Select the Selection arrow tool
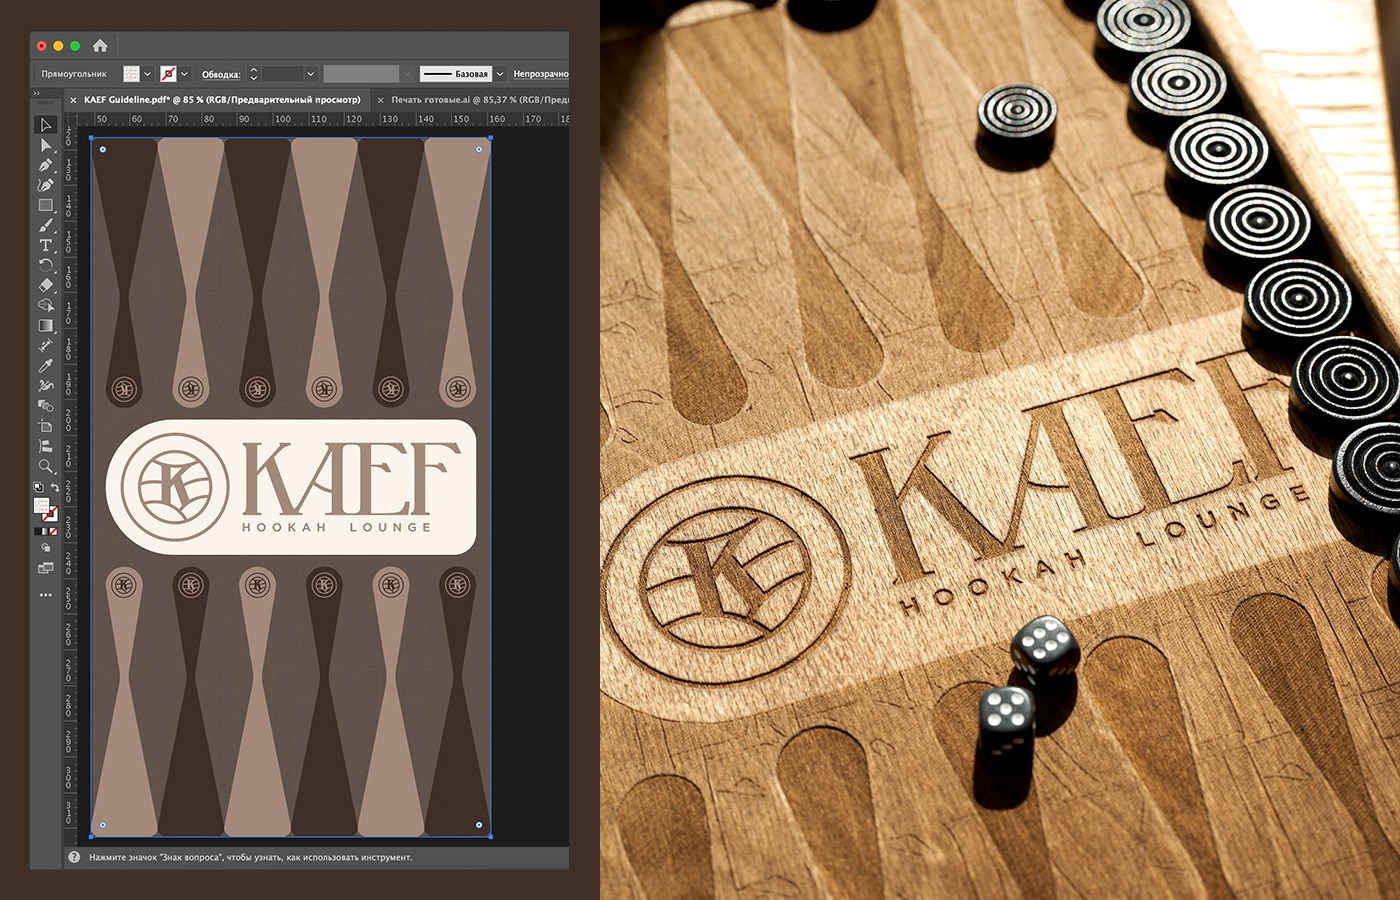The height and width of the screenshot is (900, 1400). (x=45, y=125)
